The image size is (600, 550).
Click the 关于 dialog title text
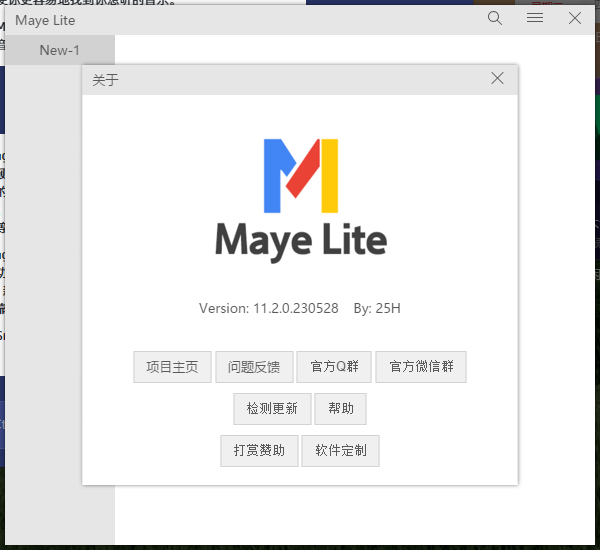pos(105,80)
